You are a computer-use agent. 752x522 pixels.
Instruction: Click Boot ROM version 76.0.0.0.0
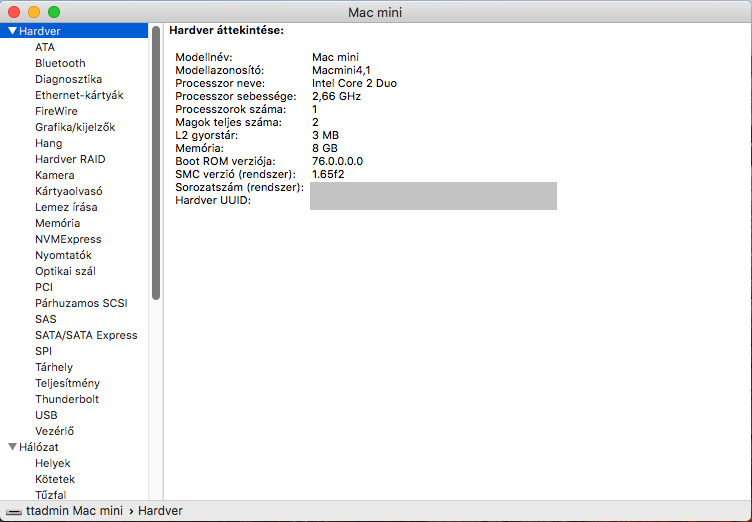[337, 161]
